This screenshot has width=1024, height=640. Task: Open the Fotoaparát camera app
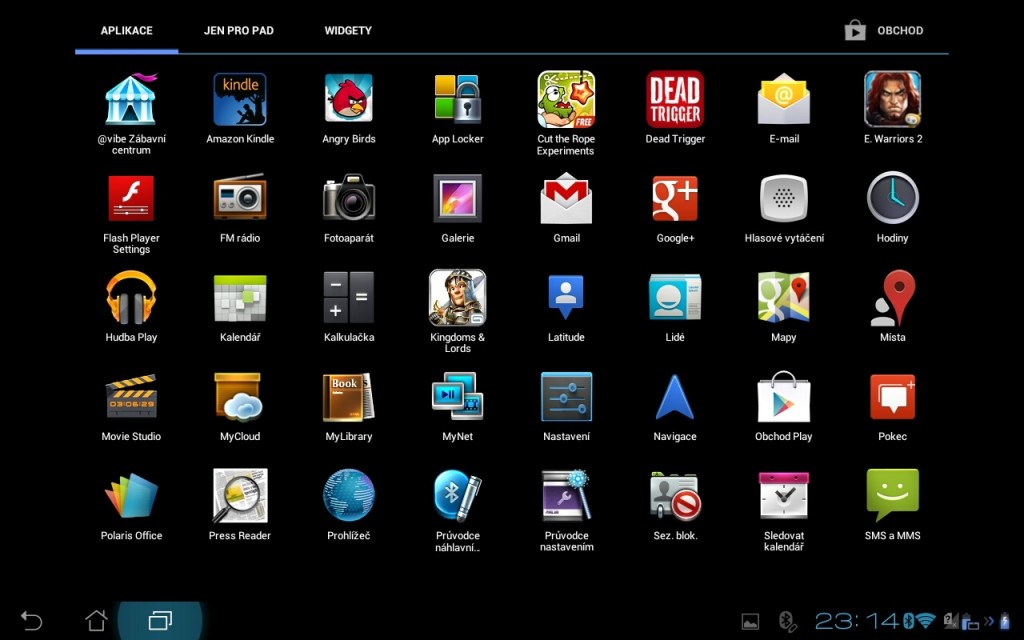[349, 197]
